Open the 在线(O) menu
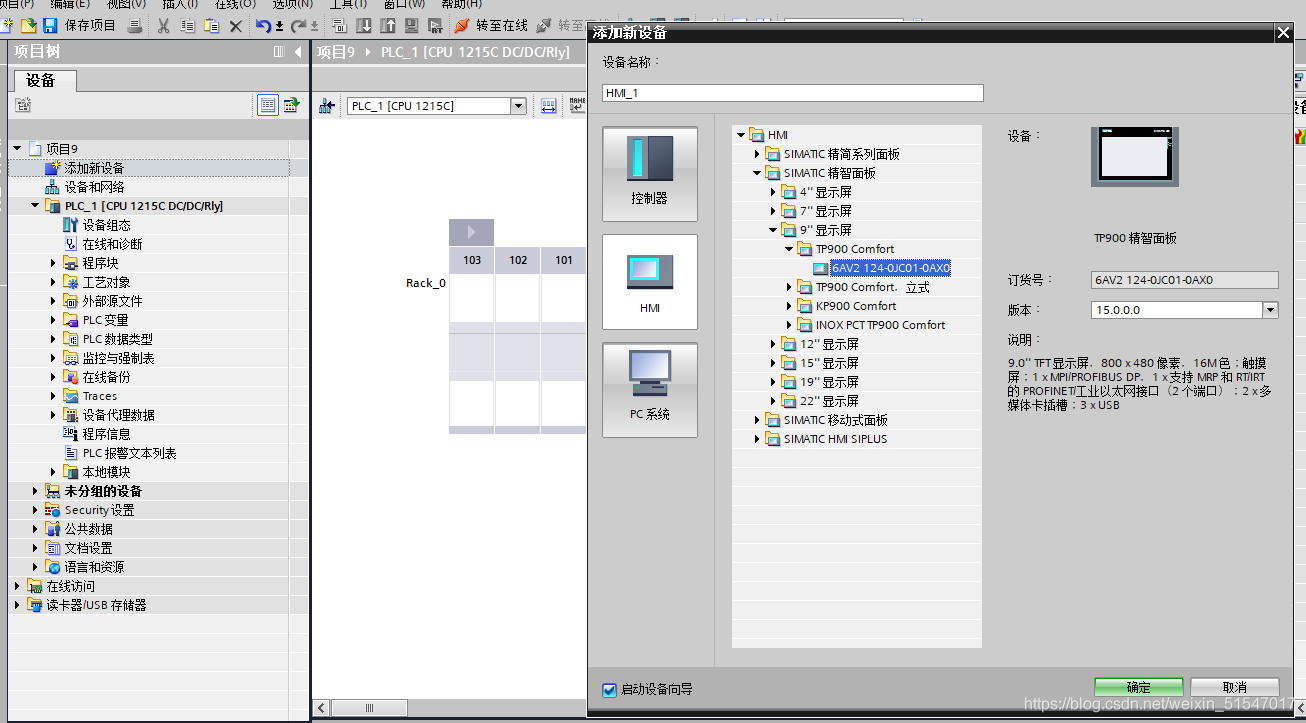The image size is (1306, 723). pyautogui.click(x=235, y=4)
